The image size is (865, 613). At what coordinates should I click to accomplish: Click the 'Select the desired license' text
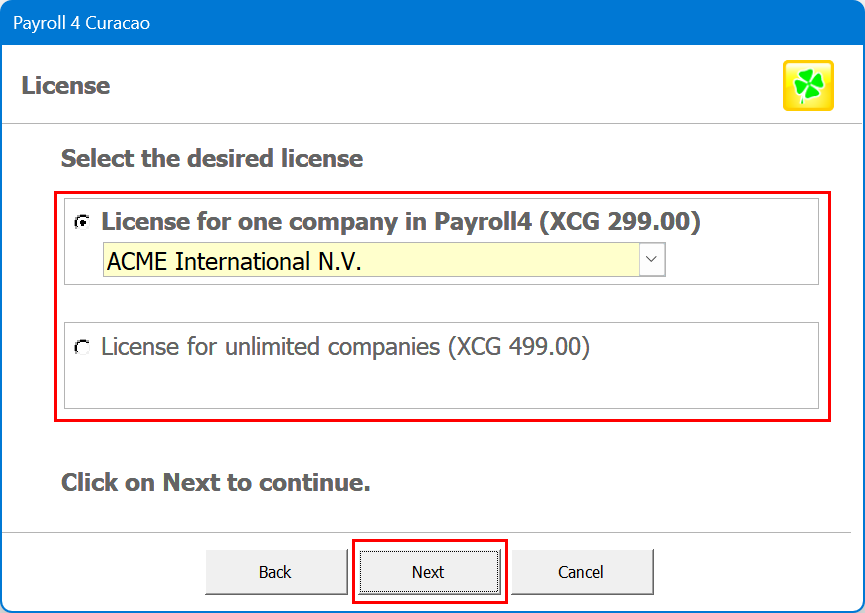[x=211, y=158]
